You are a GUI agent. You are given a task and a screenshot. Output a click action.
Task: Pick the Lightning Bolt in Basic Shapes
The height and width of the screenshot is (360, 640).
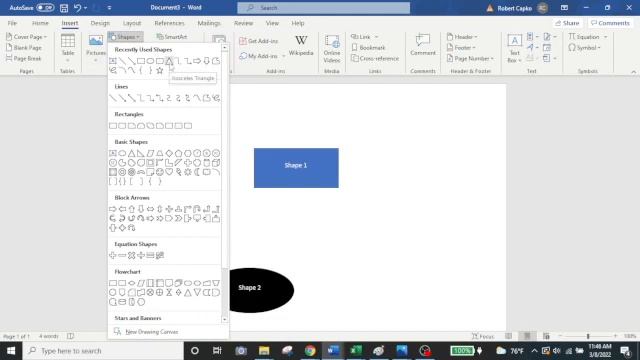tap(178, 172)
